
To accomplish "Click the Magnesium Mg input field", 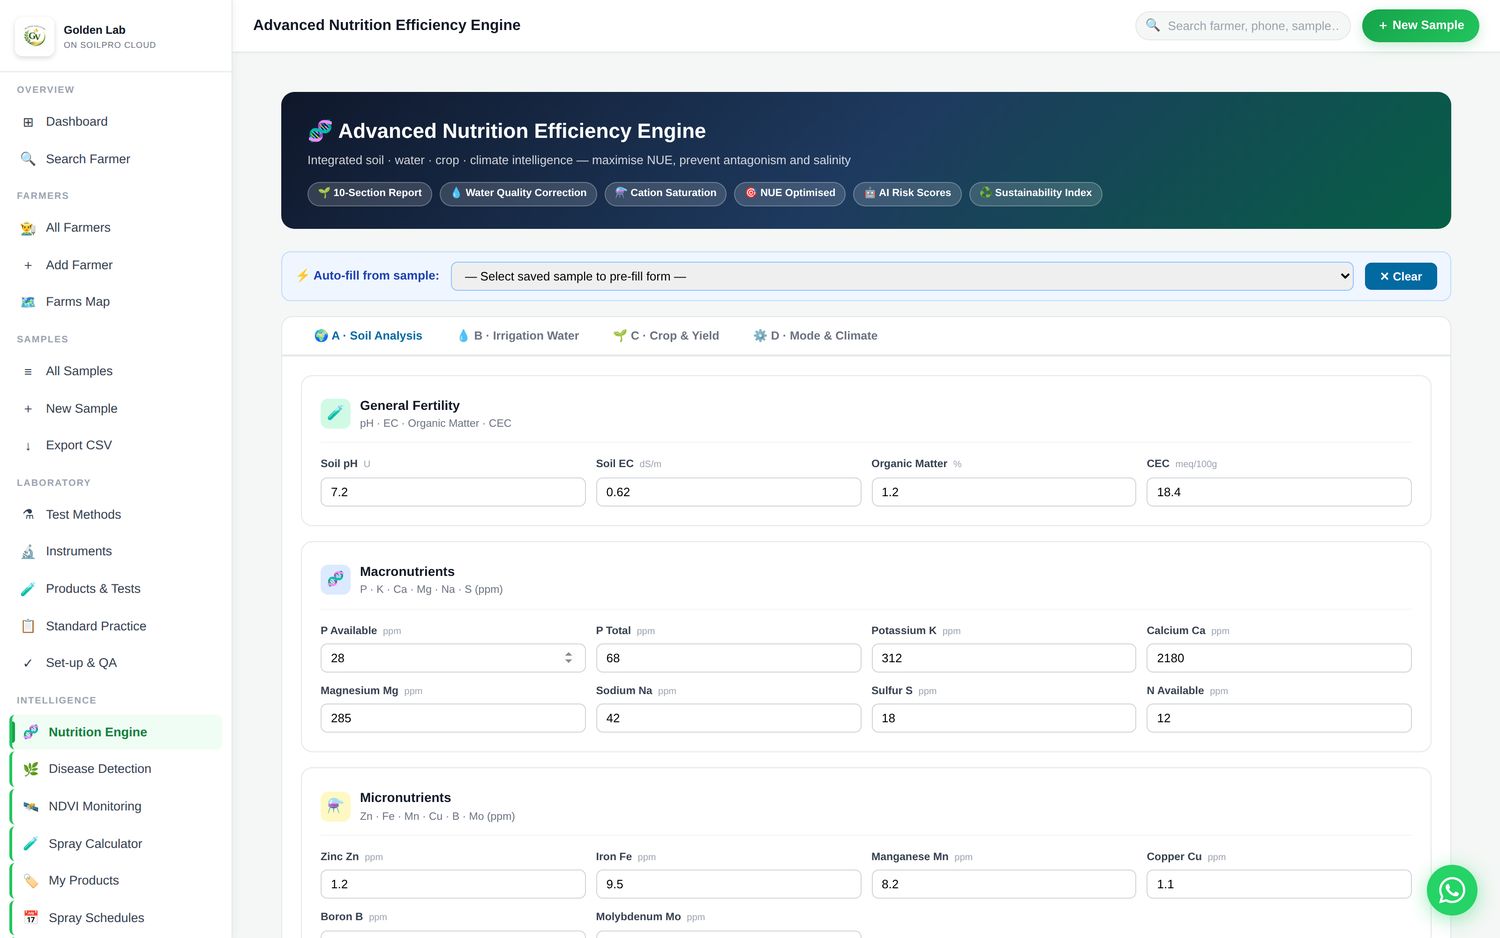I will [x=453, y=718].
